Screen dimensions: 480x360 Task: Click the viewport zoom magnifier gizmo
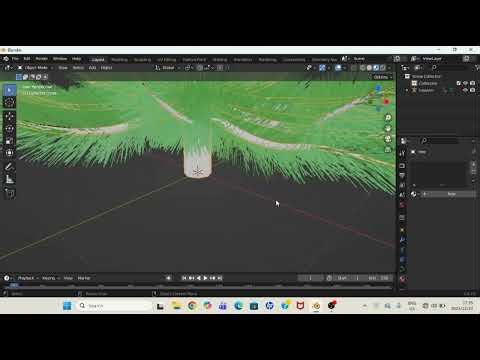coord(388,118)
